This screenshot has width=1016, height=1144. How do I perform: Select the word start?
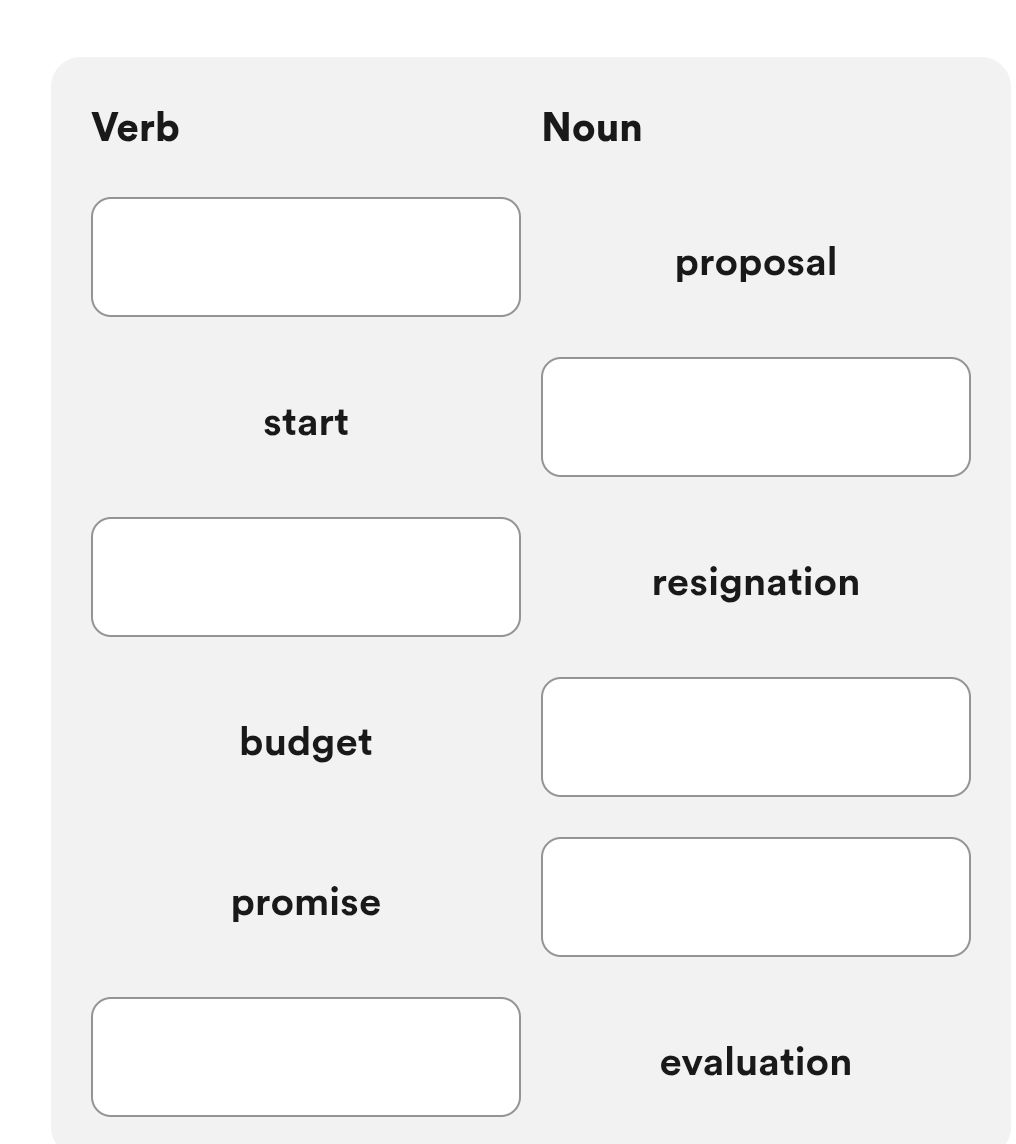point(305,422)
